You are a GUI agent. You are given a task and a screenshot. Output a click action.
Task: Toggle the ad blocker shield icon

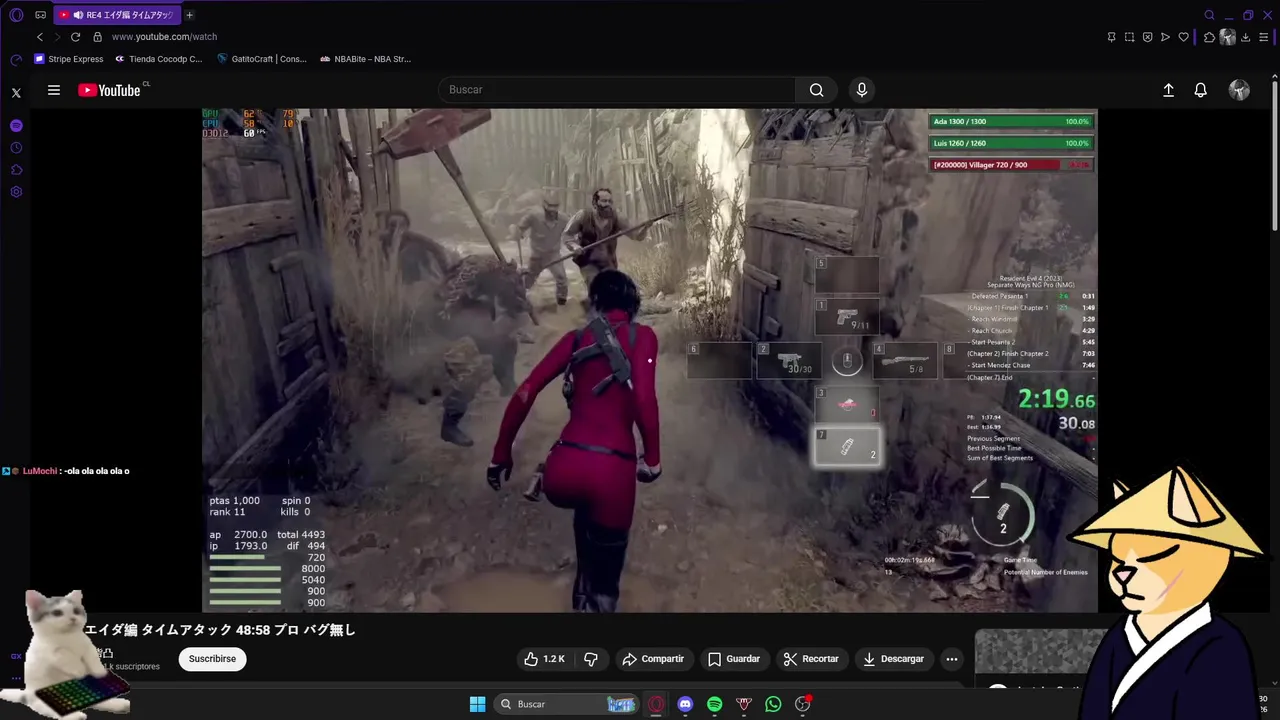[1147, 37]
